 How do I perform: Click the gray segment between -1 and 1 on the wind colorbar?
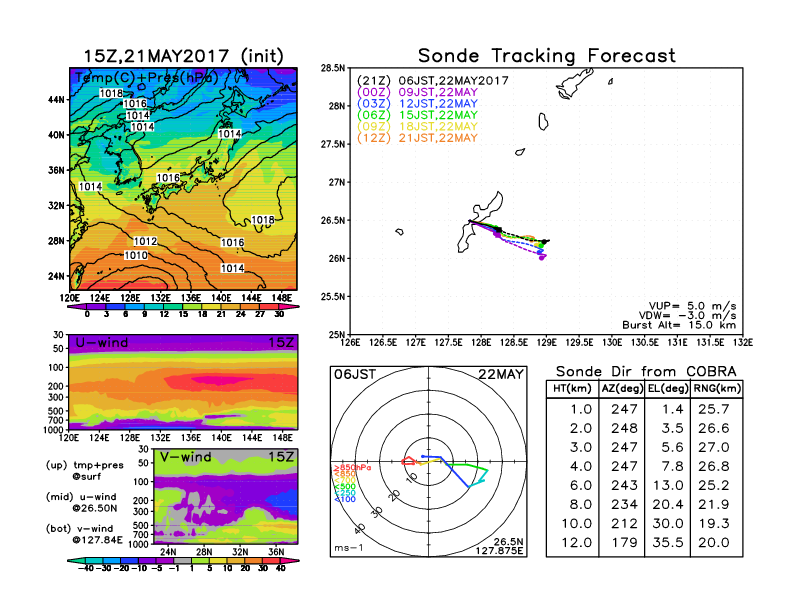click(x=182, y=560)
